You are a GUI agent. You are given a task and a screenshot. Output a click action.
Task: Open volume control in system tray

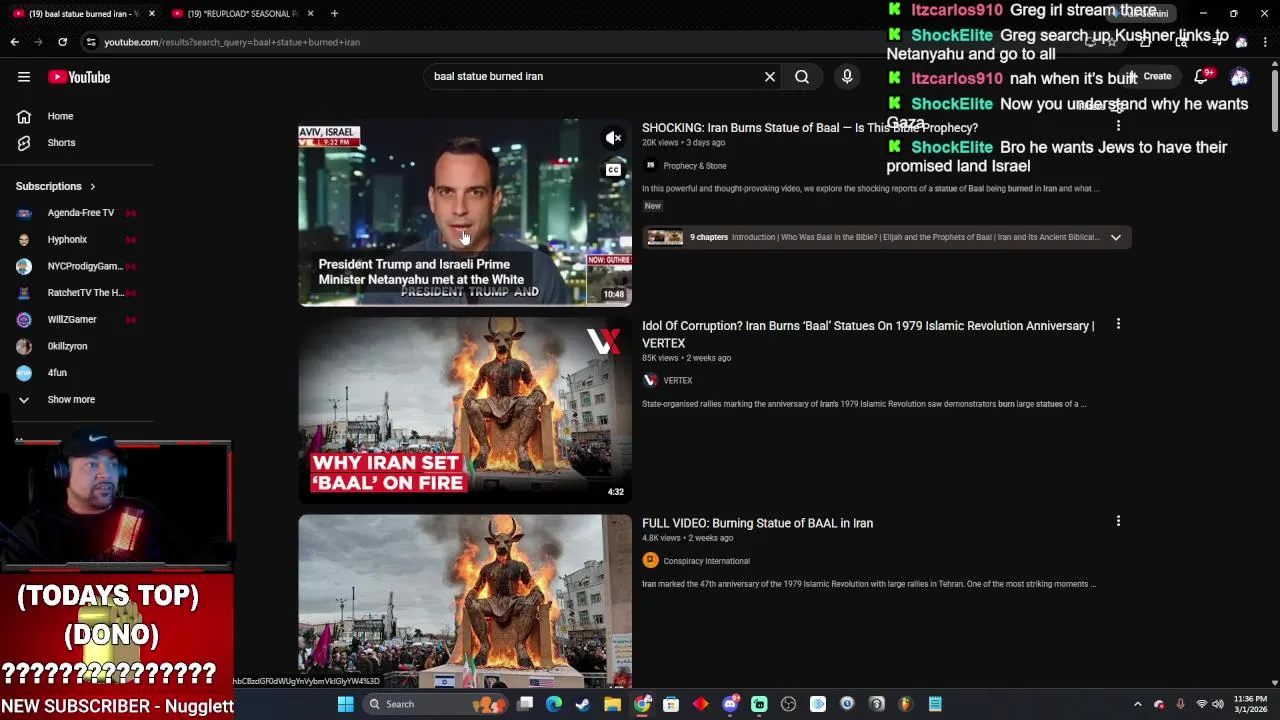coord(1218,704)
